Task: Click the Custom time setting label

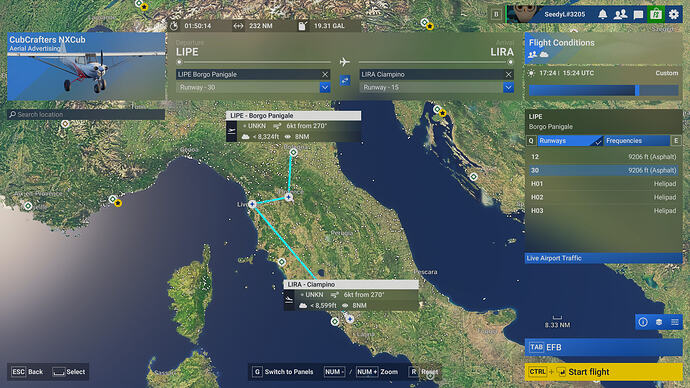Action: coord(666,73)
